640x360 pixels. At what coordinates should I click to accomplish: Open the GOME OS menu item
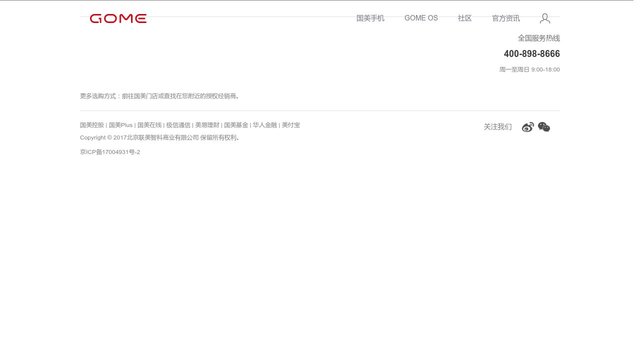421,18
